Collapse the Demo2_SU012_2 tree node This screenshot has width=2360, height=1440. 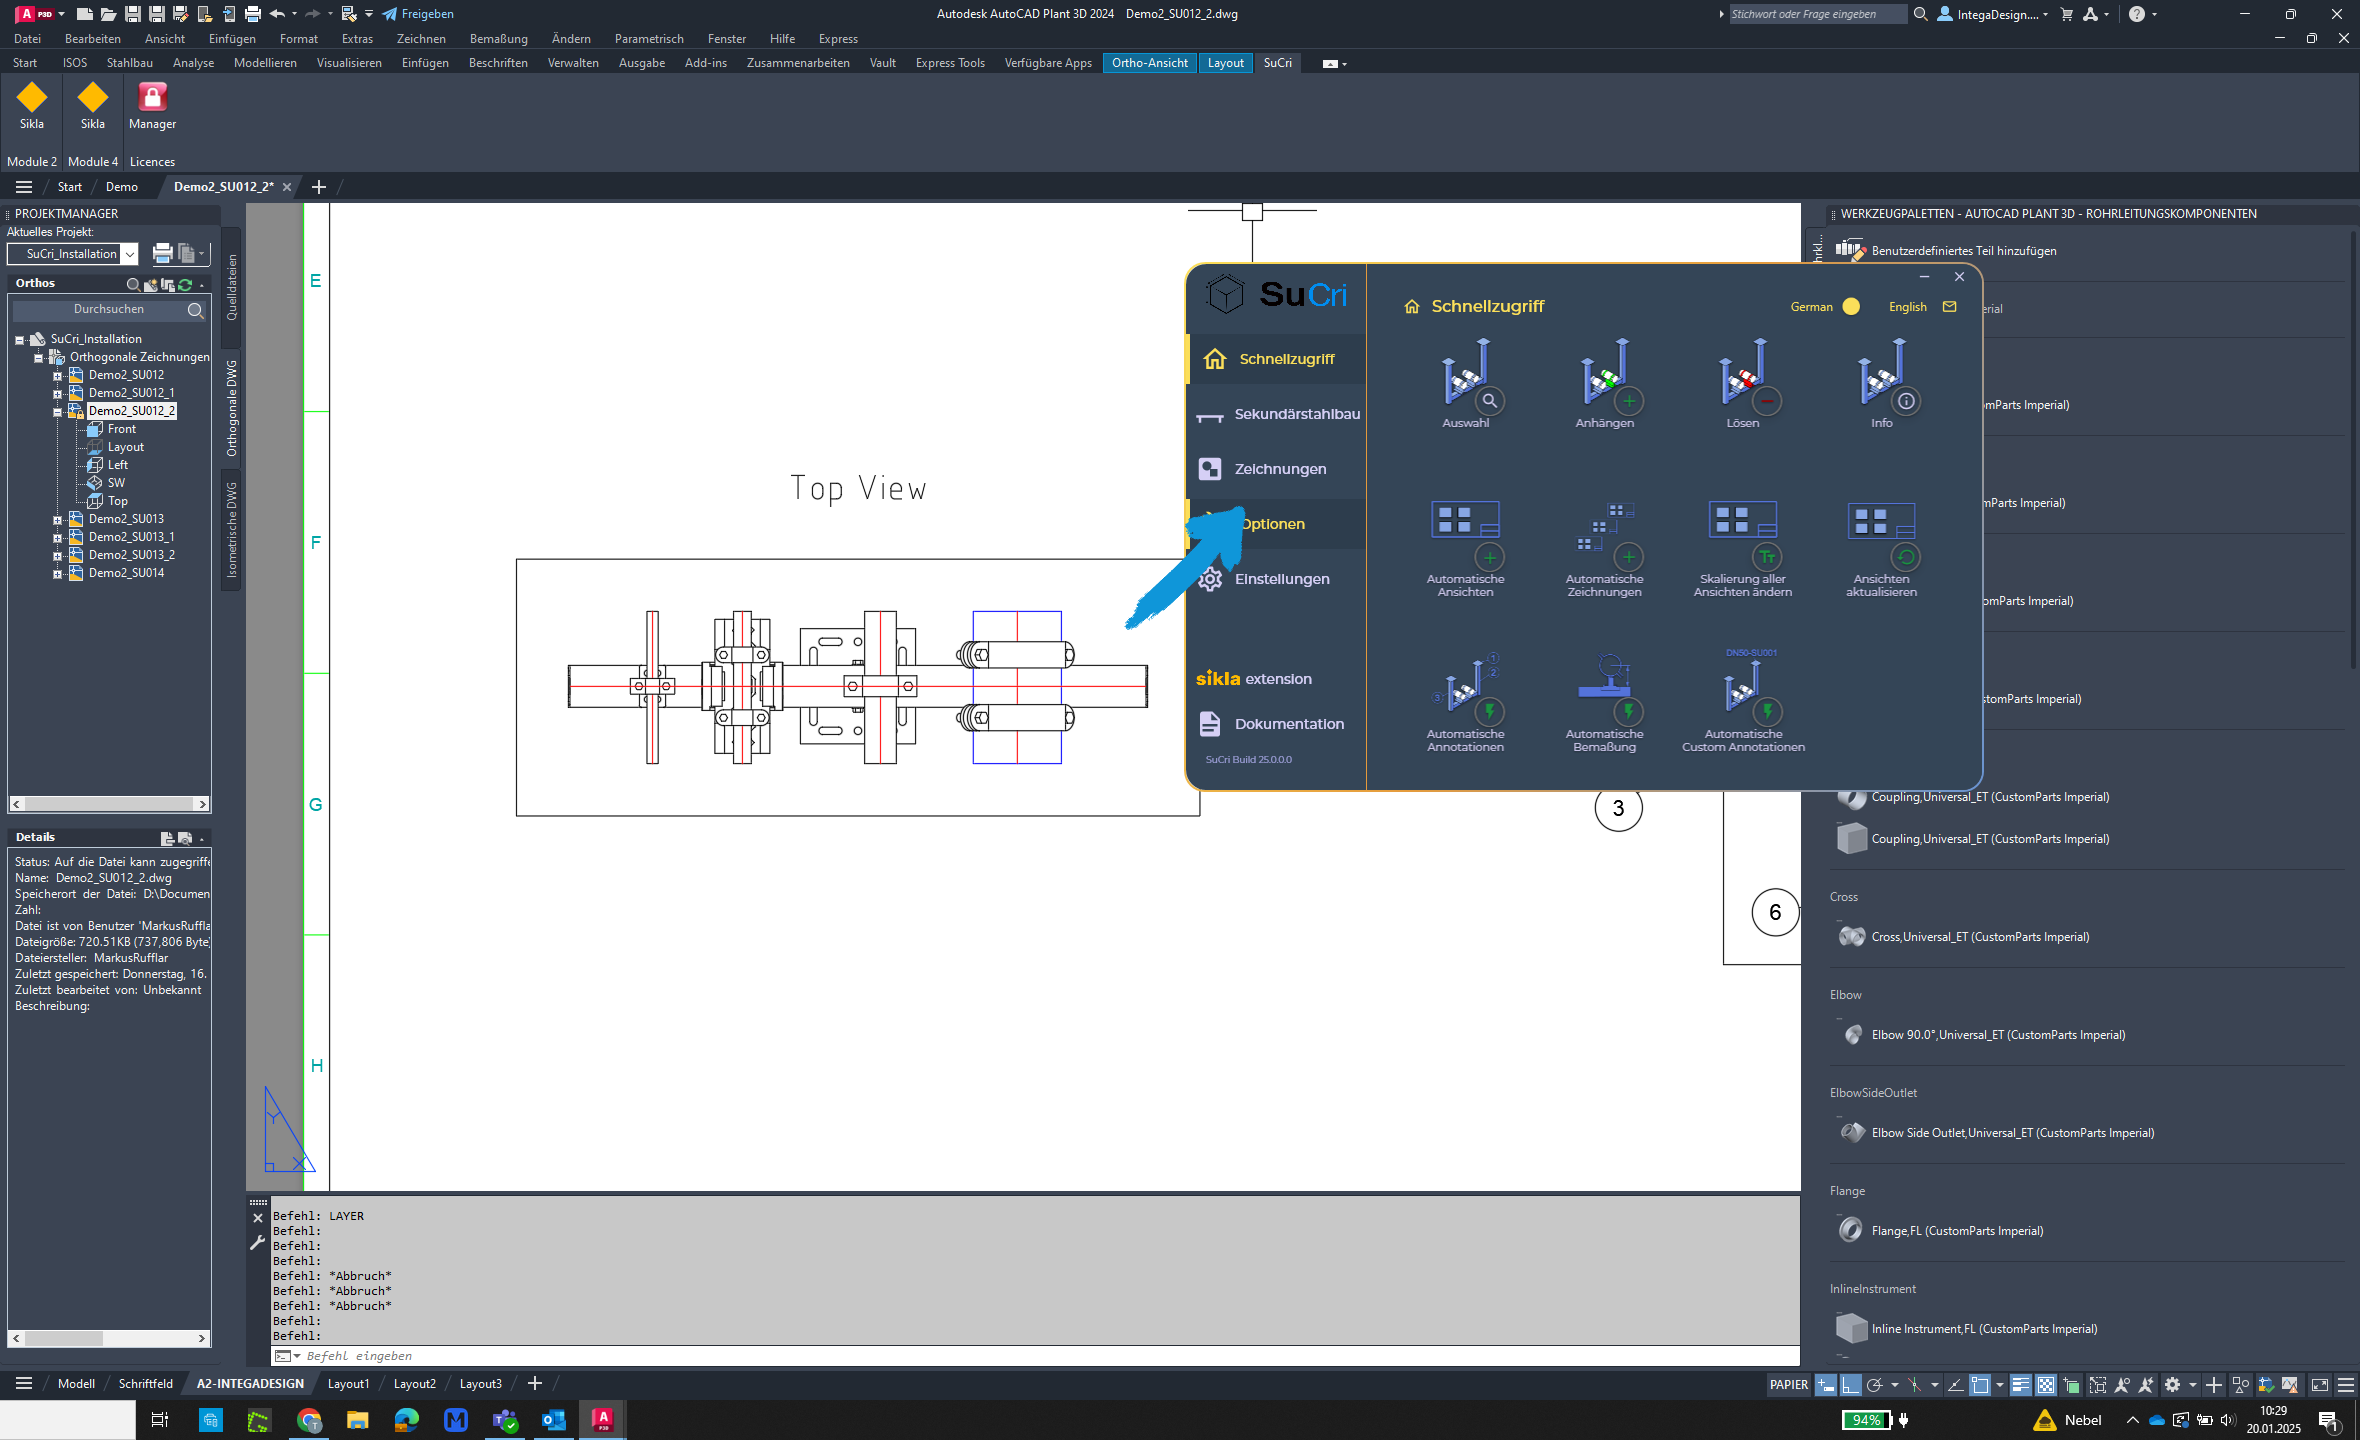pos(57,412)
